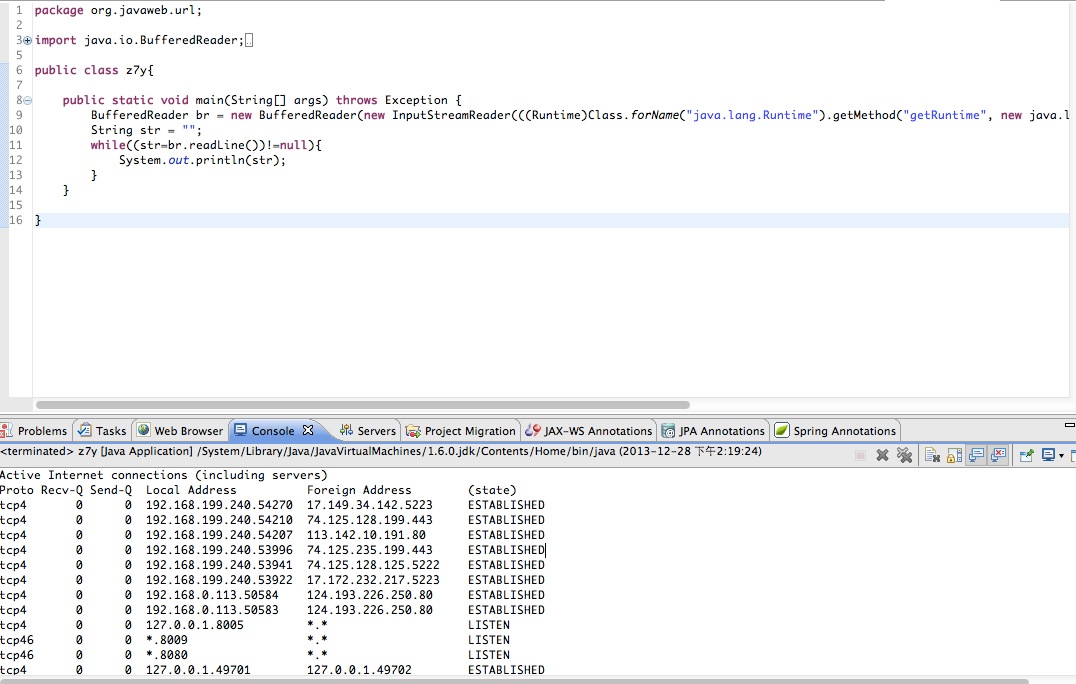Close the Console tab
1076x684 pixels.
[308, 430]
